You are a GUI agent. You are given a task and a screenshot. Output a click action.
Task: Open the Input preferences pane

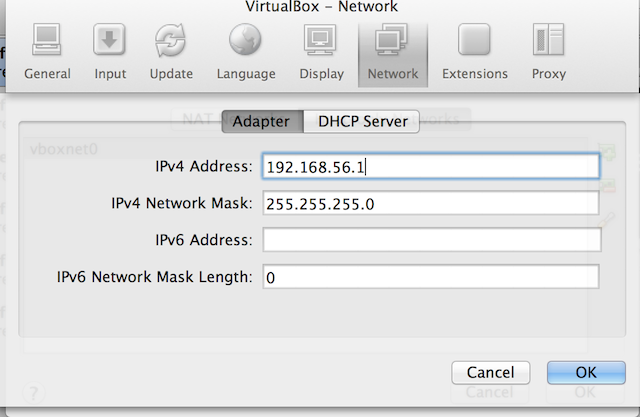109,51
